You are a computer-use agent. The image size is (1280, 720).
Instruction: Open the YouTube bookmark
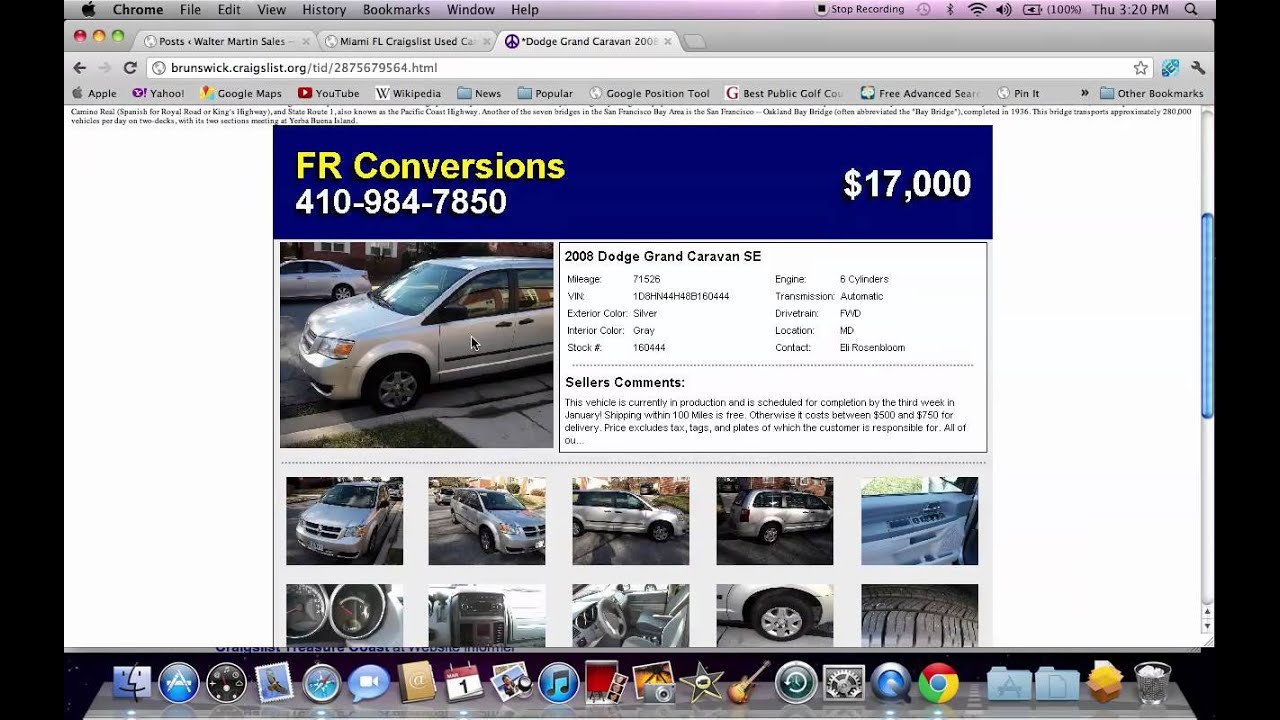(x=328, y=93)
